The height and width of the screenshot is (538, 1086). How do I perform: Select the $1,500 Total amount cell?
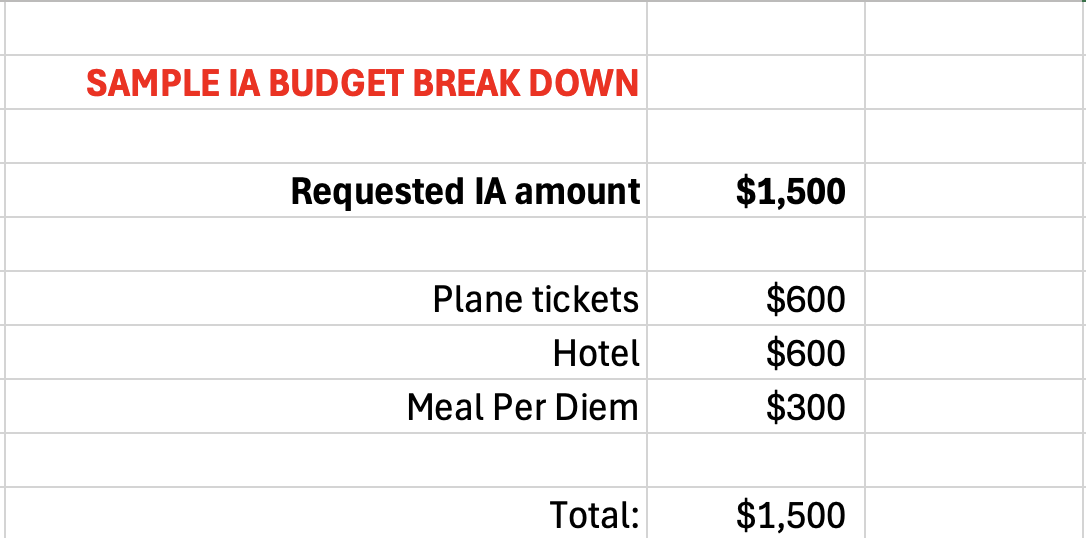[790, 514]
